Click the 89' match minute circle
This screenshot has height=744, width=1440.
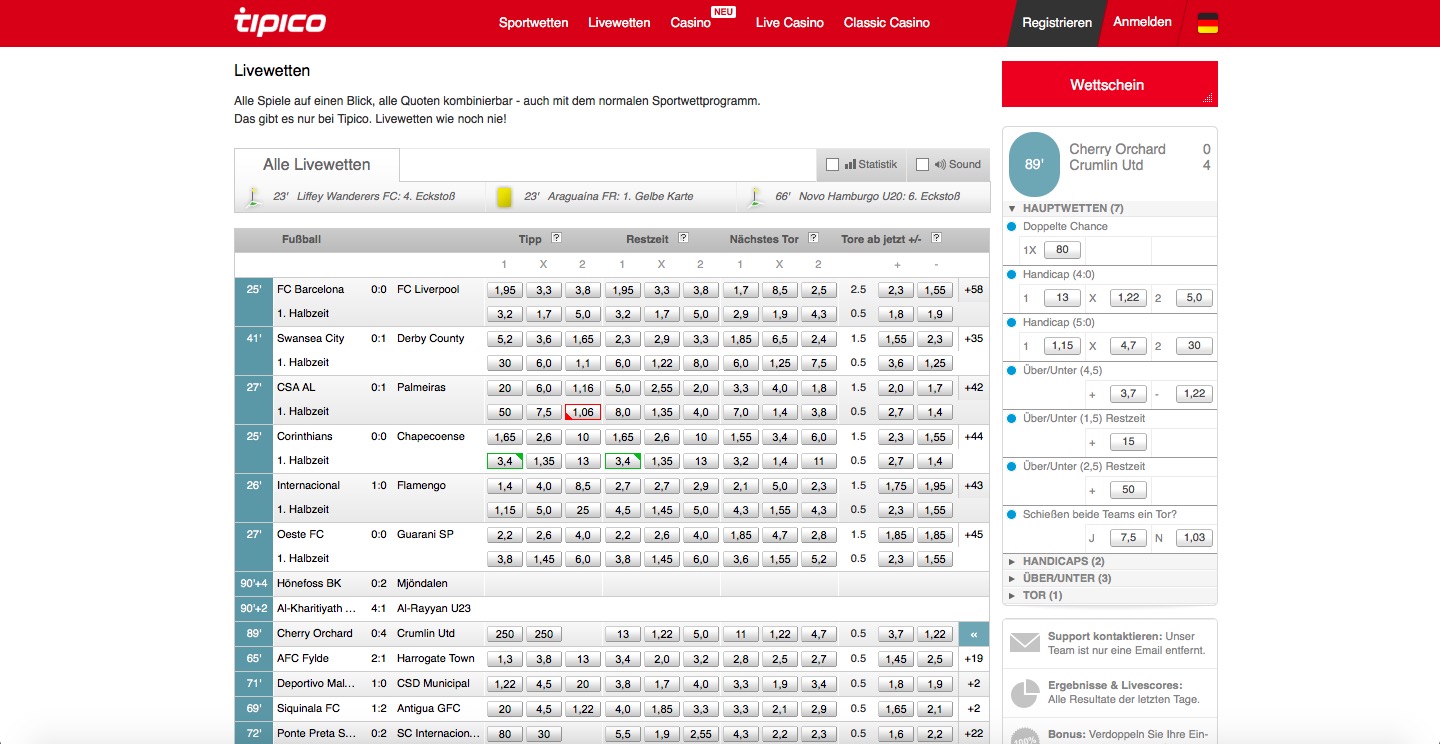click(1034, 163)
